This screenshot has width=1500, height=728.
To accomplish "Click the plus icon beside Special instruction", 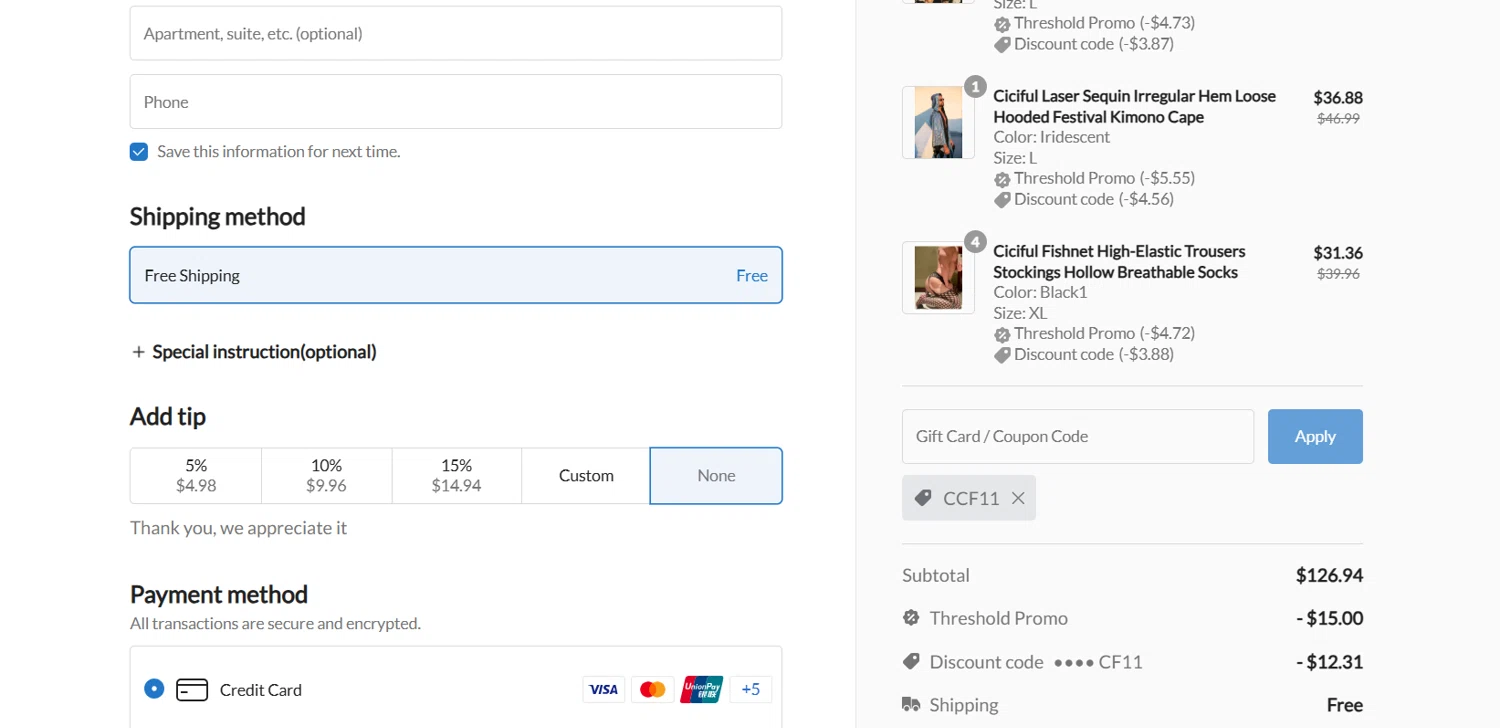I will [139, 352].
